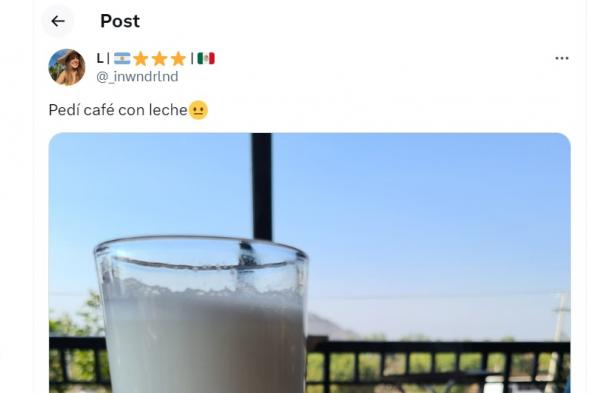Click the display name letter L
The image size is (590, 393).
[100, 58]
